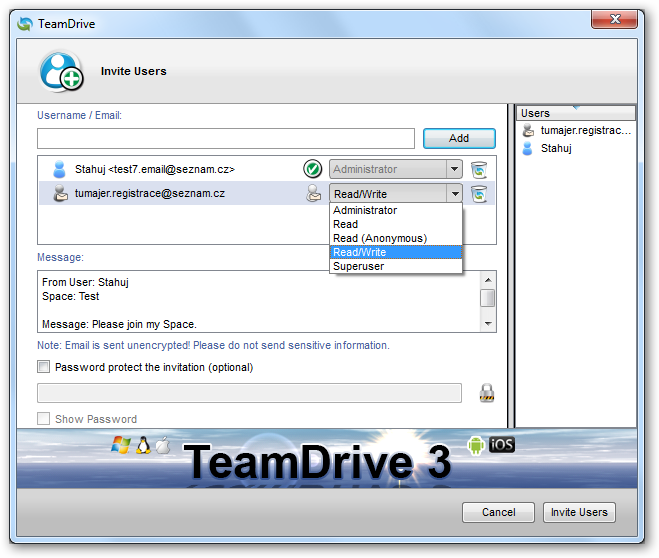The height and width of the screenshot is (558, 659).
Task: Click the Windows logo in banner
Action: coord(121,445)
